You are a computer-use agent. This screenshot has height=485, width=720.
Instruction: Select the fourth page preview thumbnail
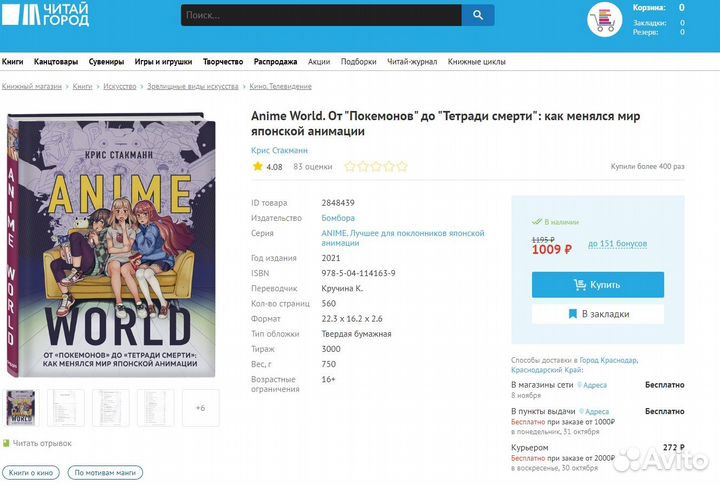[x=156, y=407]
